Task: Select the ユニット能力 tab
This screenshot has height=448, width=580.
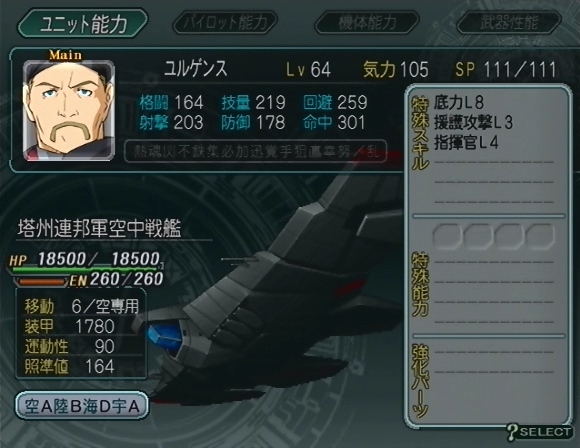Action: click(x=82, y=23)
